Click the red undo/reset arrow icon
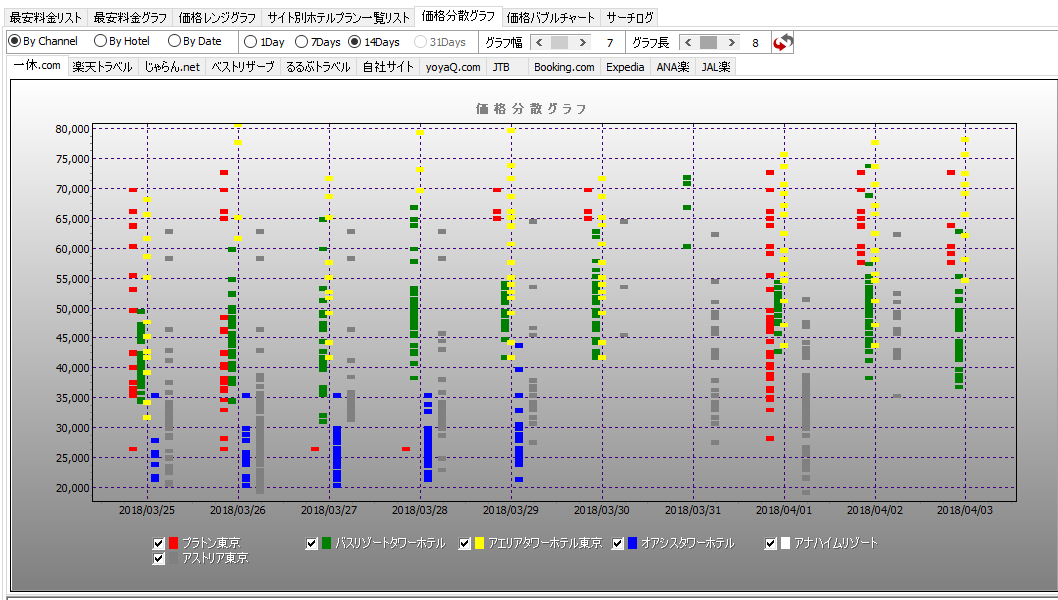Image resolution: width=1058 pixels, height=600 pixels. point(783,42)
